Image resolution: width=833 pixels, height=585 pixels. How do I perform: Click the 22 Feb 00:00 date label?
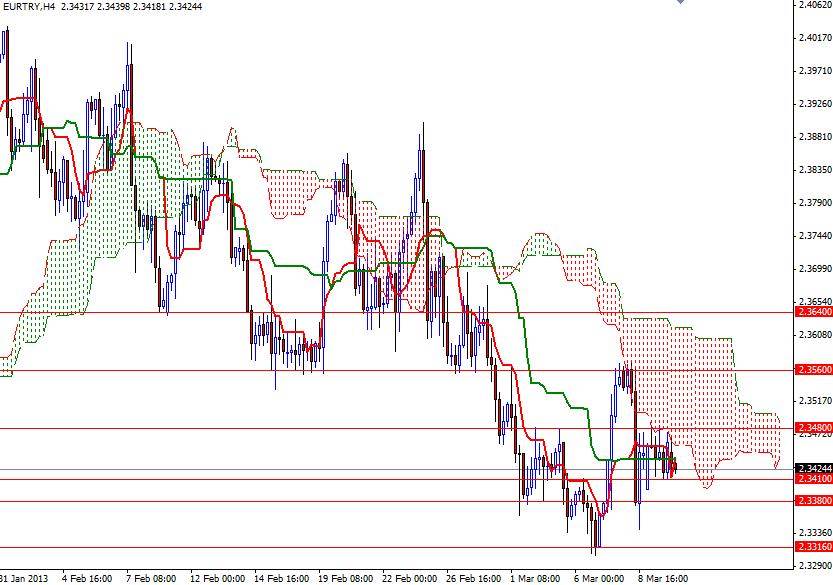411,578
